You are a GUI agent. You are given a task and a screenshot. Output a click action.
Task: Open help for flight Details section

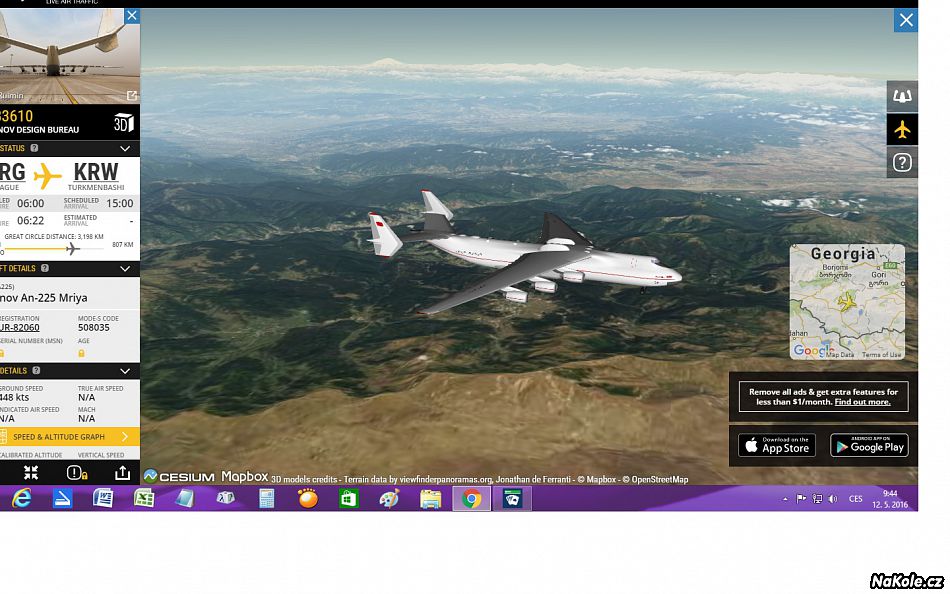point(36,370)
